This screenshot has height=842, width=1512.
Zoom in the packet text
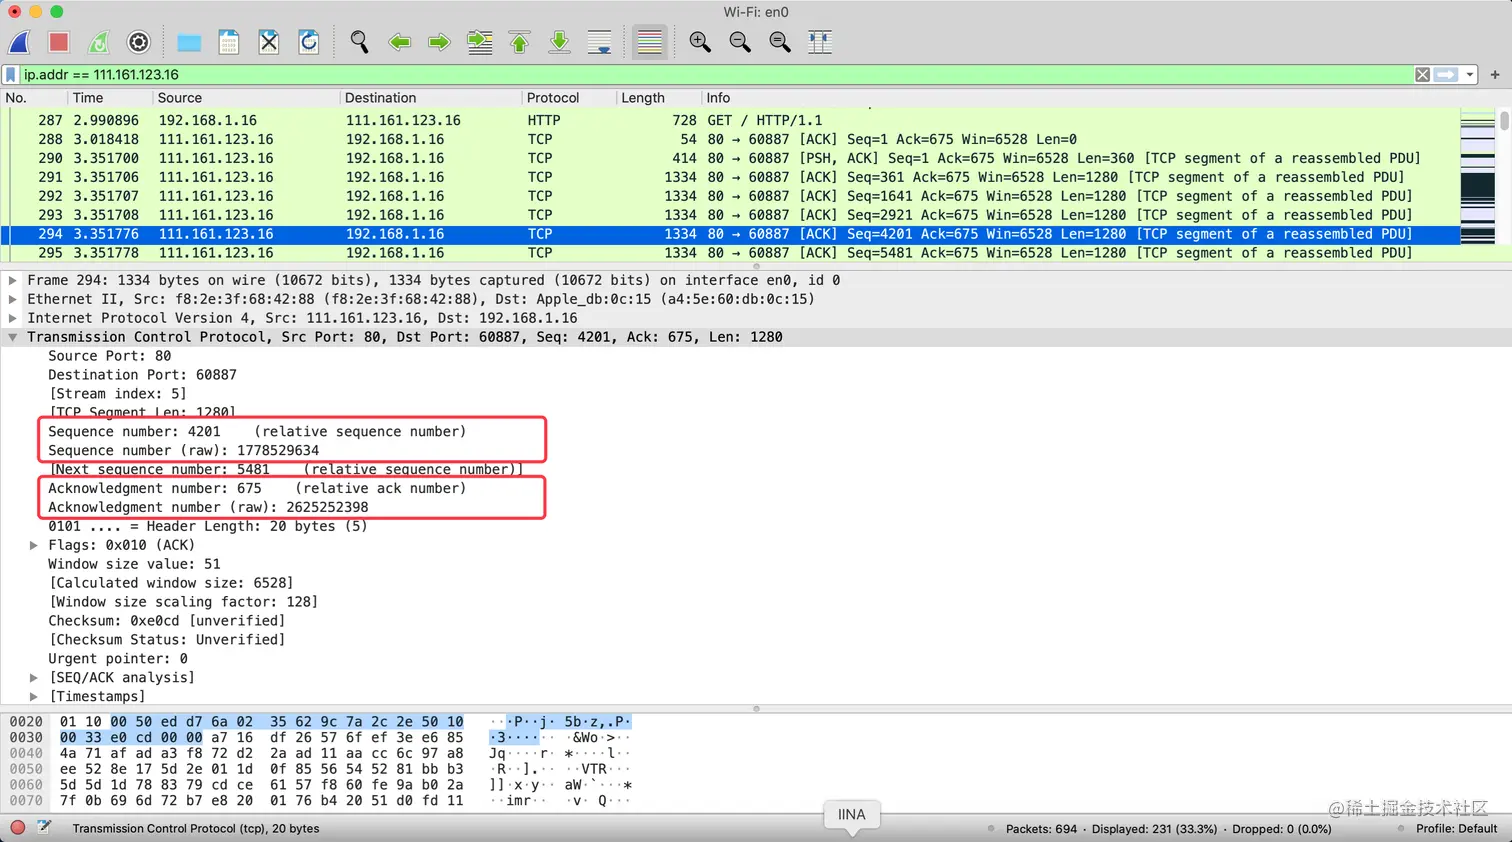[700, 42]
